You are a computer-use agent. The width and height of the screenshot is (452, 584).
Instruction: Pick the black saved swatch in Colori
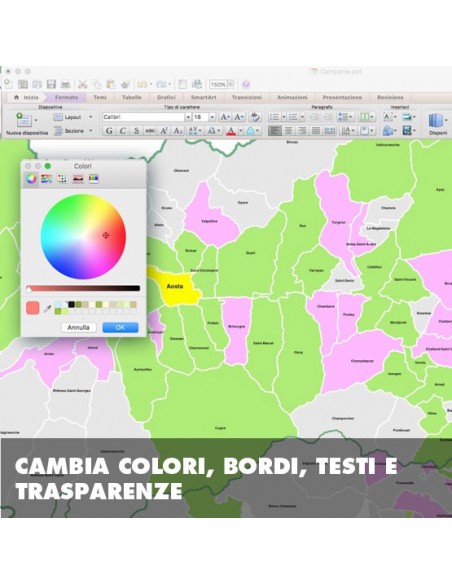[x=71, y=305]
